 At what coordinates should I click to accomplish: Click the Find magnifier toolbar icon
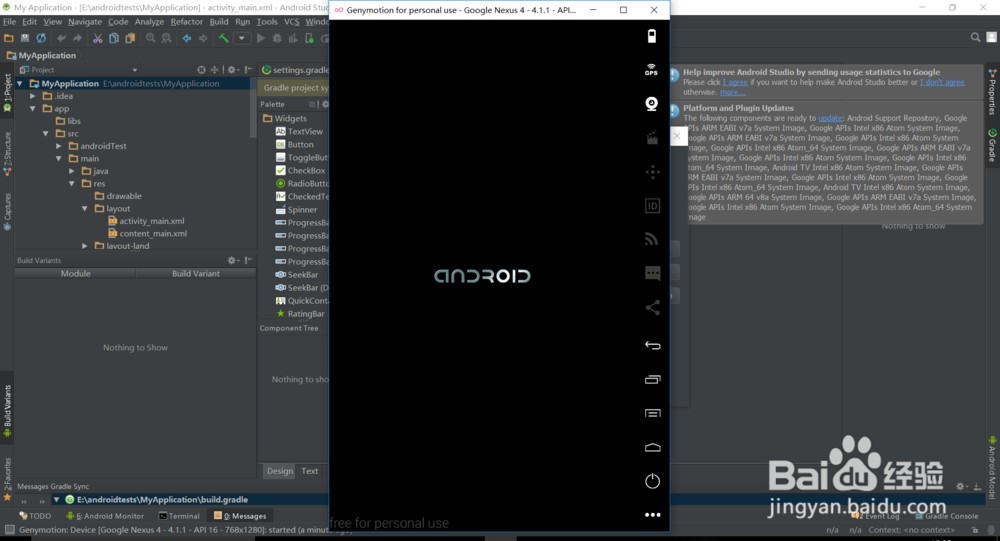pos(151,38)
